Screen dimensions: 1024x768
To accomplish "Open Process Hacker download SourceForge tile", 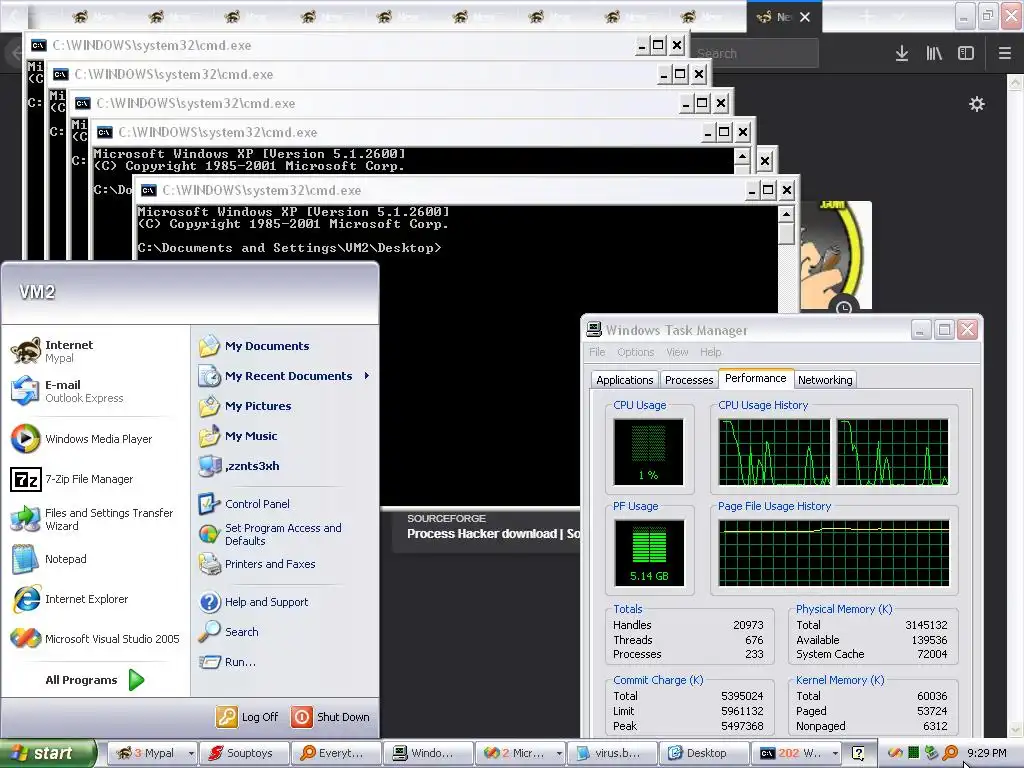I will pyautogui.click(x=487, y=530).
